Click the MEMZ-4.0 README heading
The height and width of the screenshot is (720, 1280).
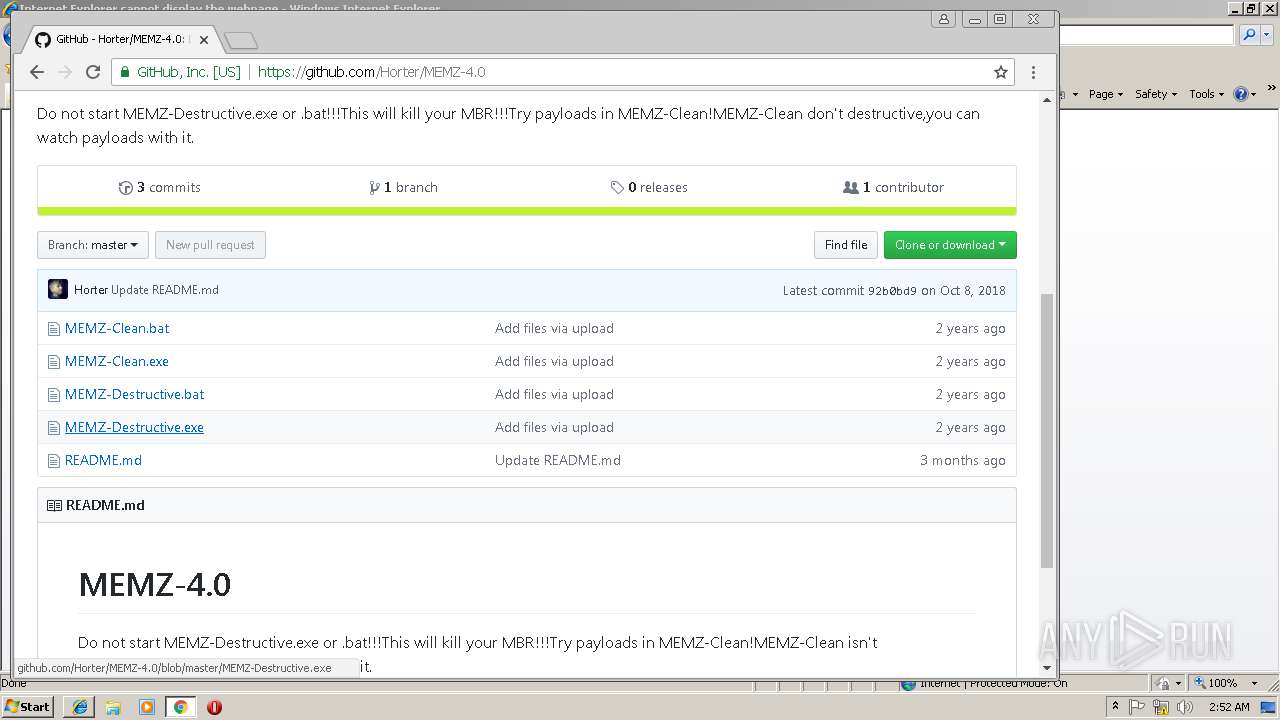(x=154, y=584)
